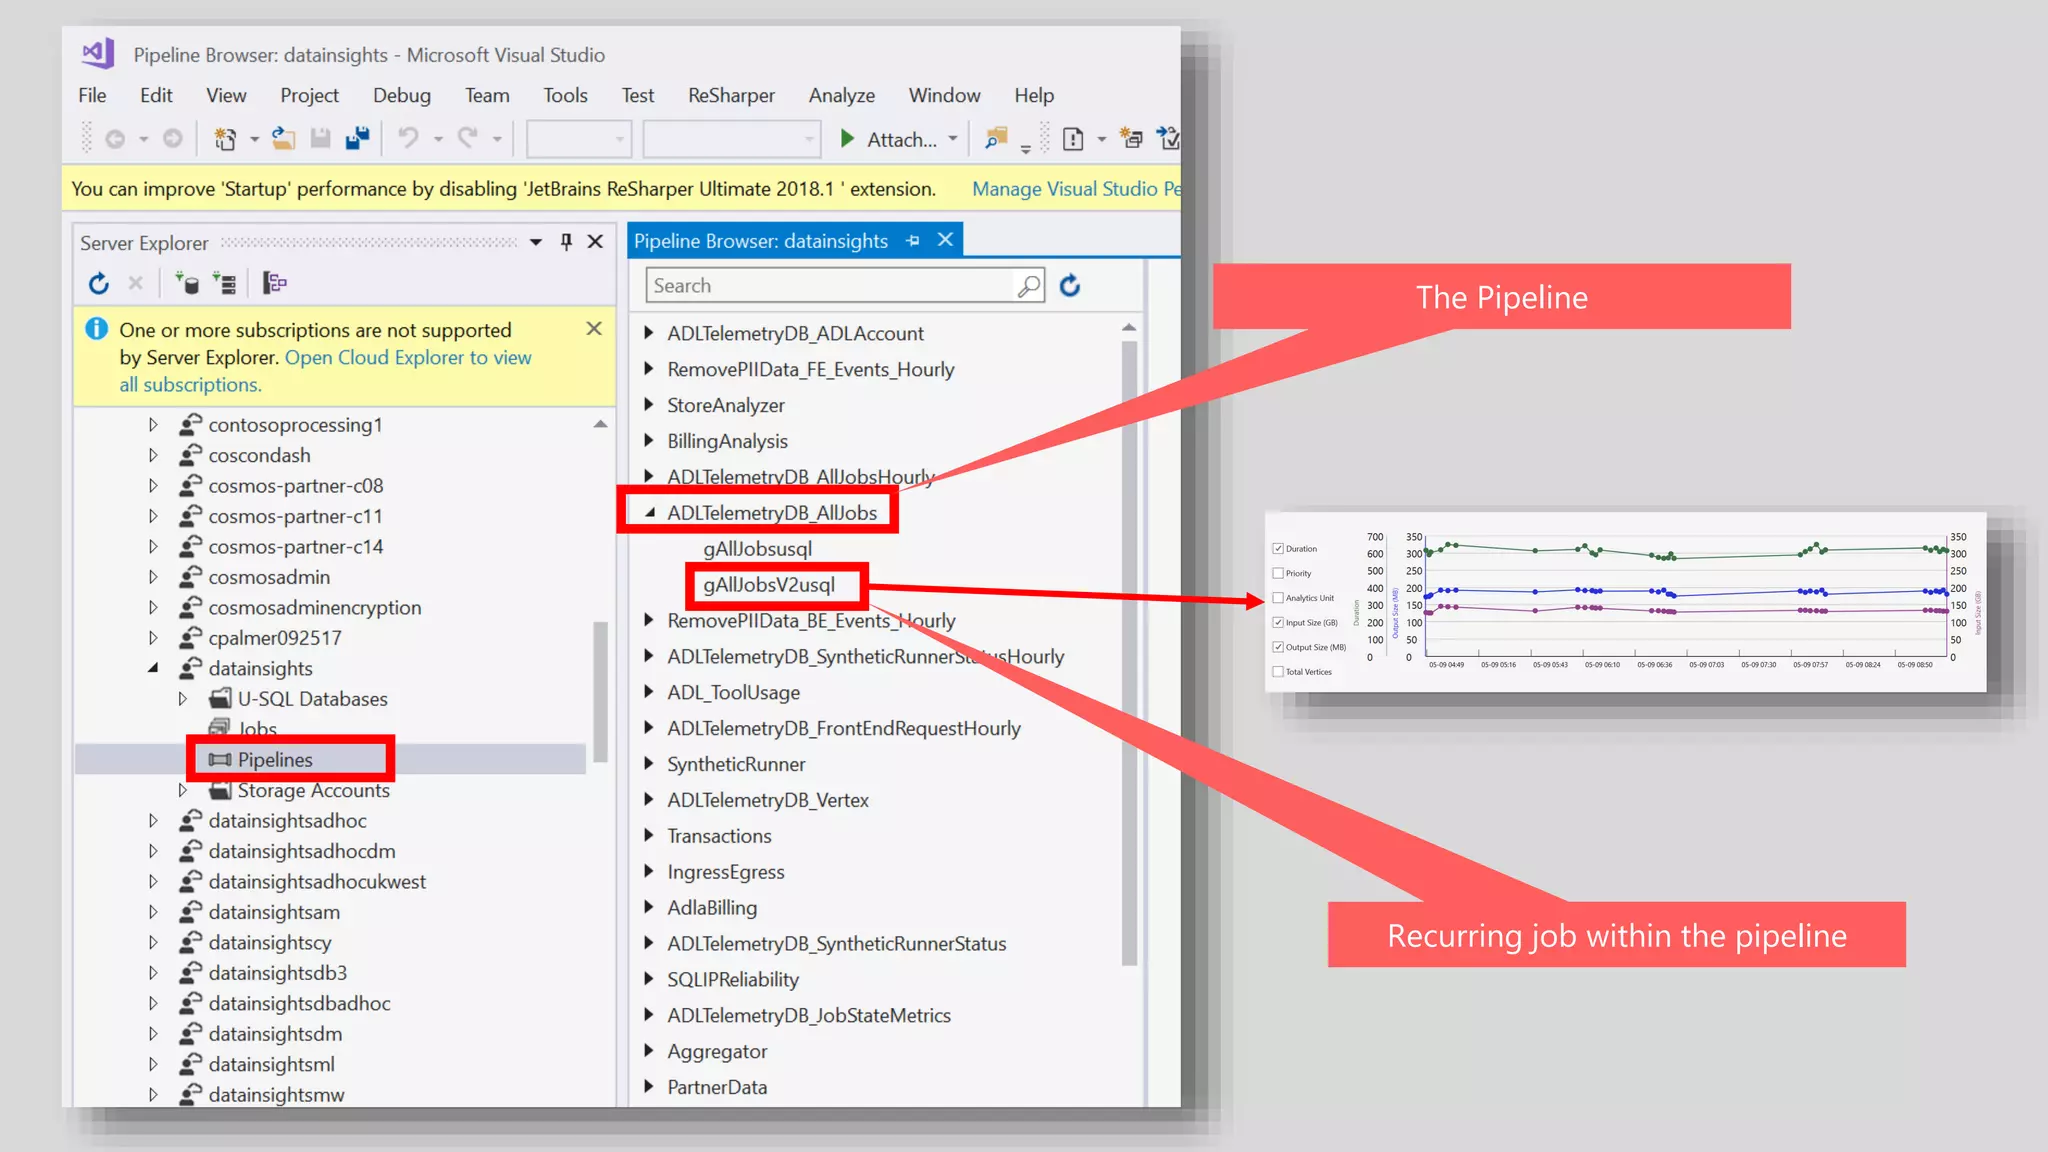Click the Visual Studio logo icon
The height and width of the screenshot is (1152, 2048).
click(98, 53)
